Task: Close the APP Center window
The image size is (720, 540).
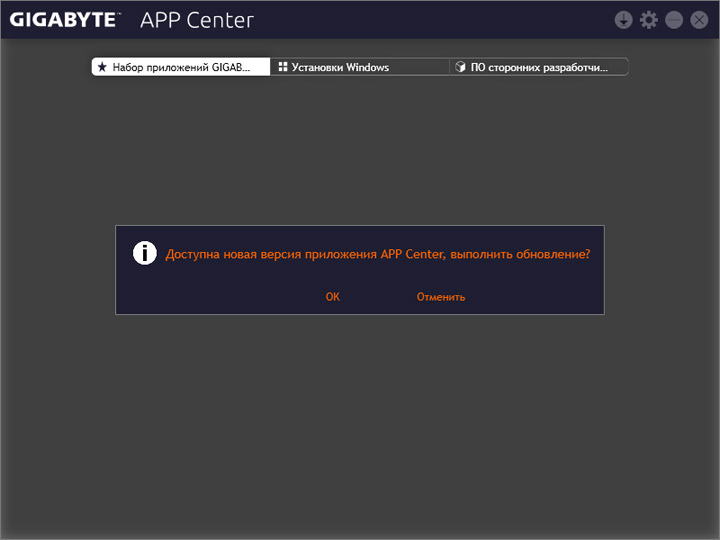Action: coord(699,20)
